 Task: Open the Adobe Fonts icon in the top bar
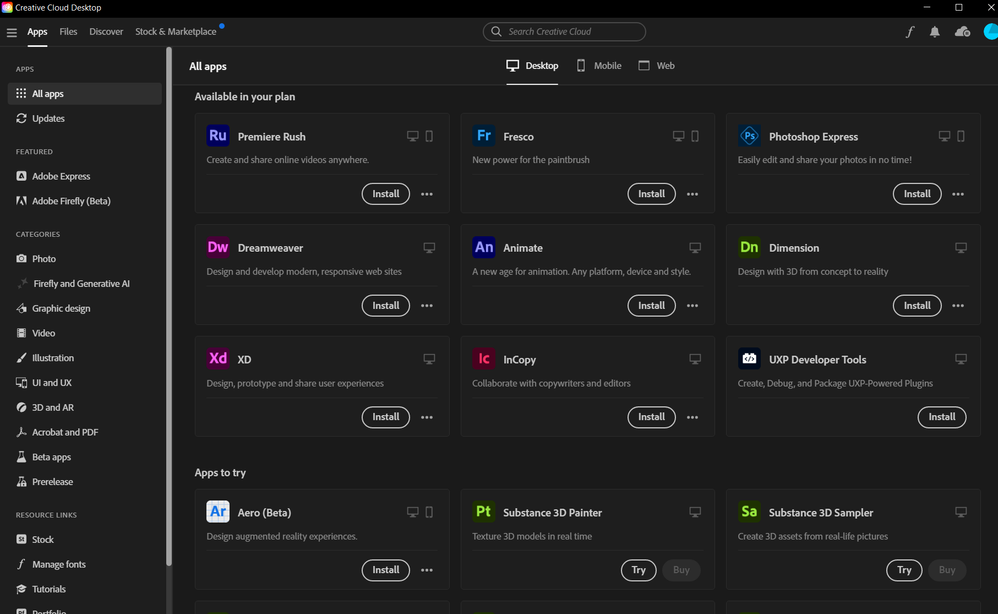point(910,31)
